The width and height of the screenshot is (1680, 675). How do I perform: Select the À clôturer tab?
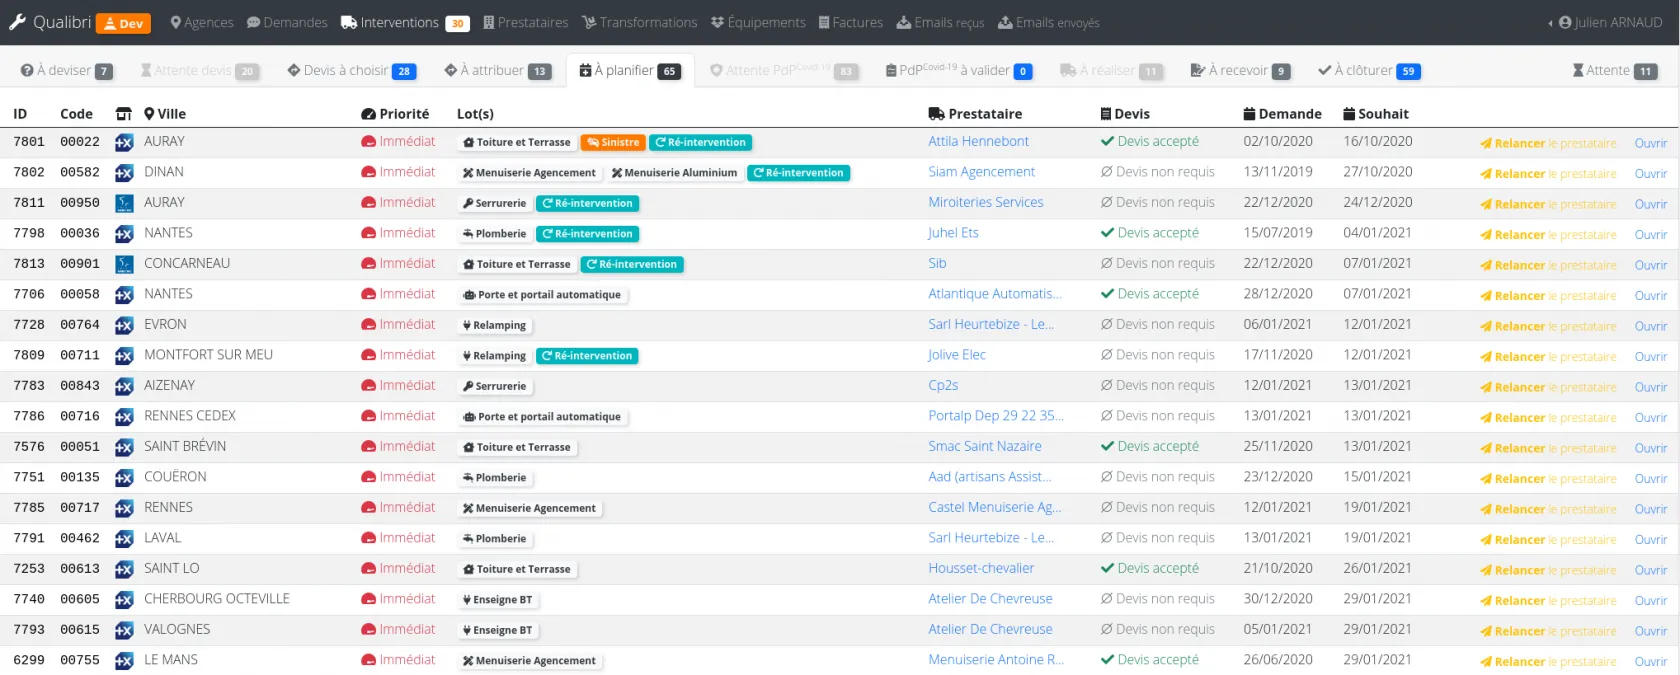tap(1368, 71)
